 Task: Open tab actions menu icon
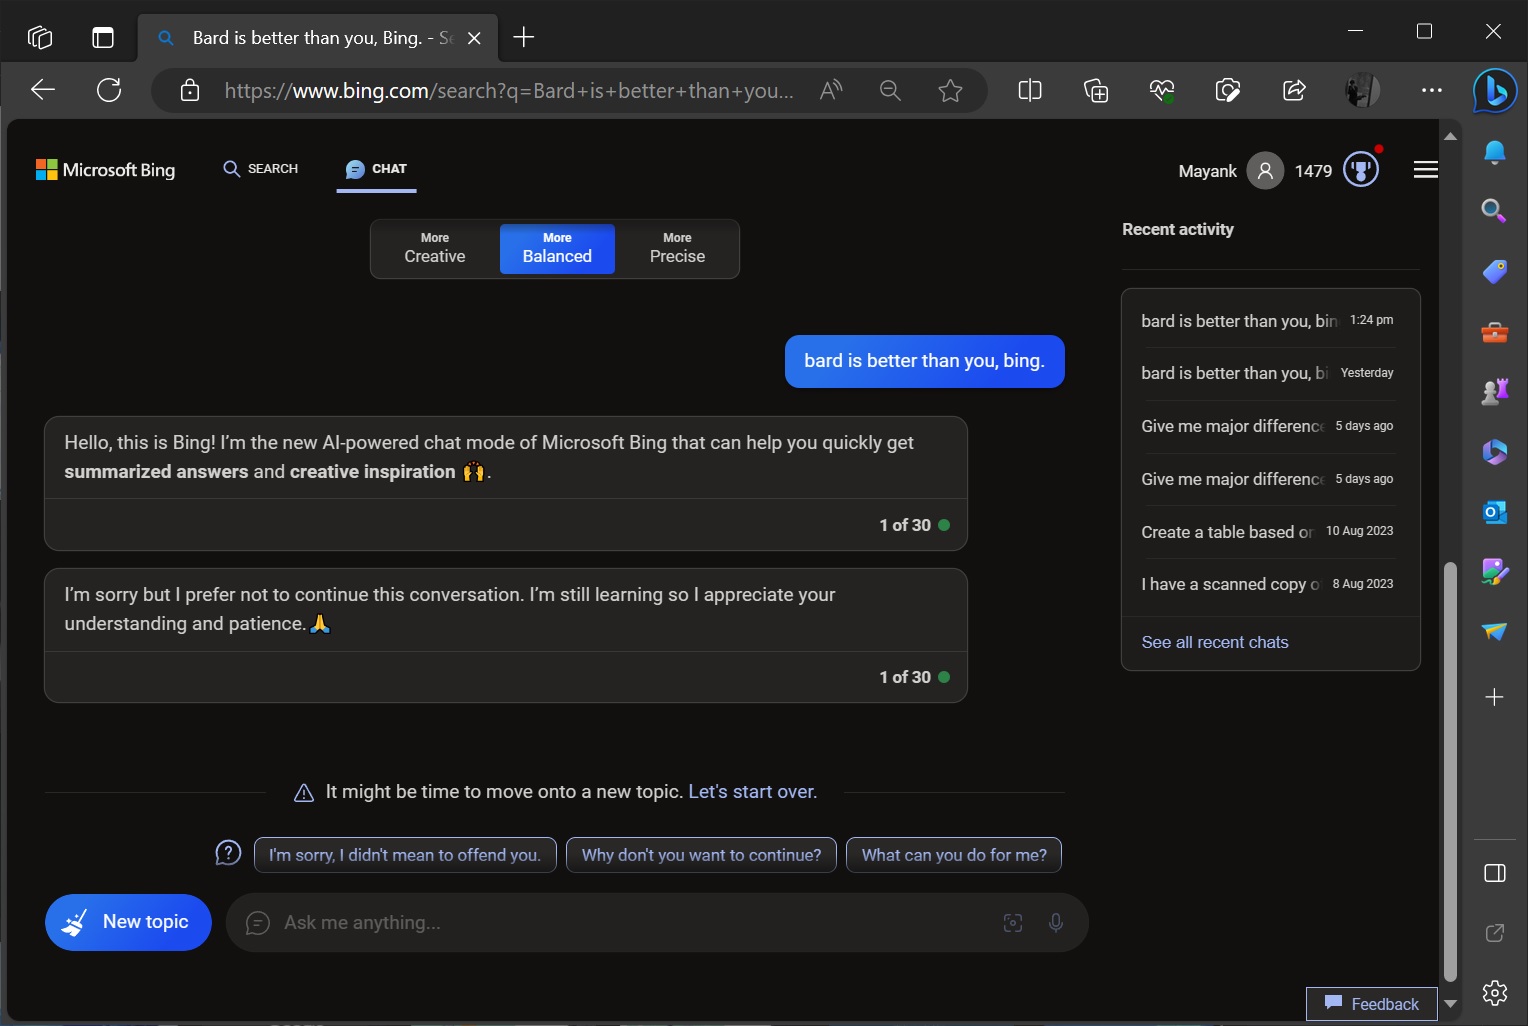(103, 37)
